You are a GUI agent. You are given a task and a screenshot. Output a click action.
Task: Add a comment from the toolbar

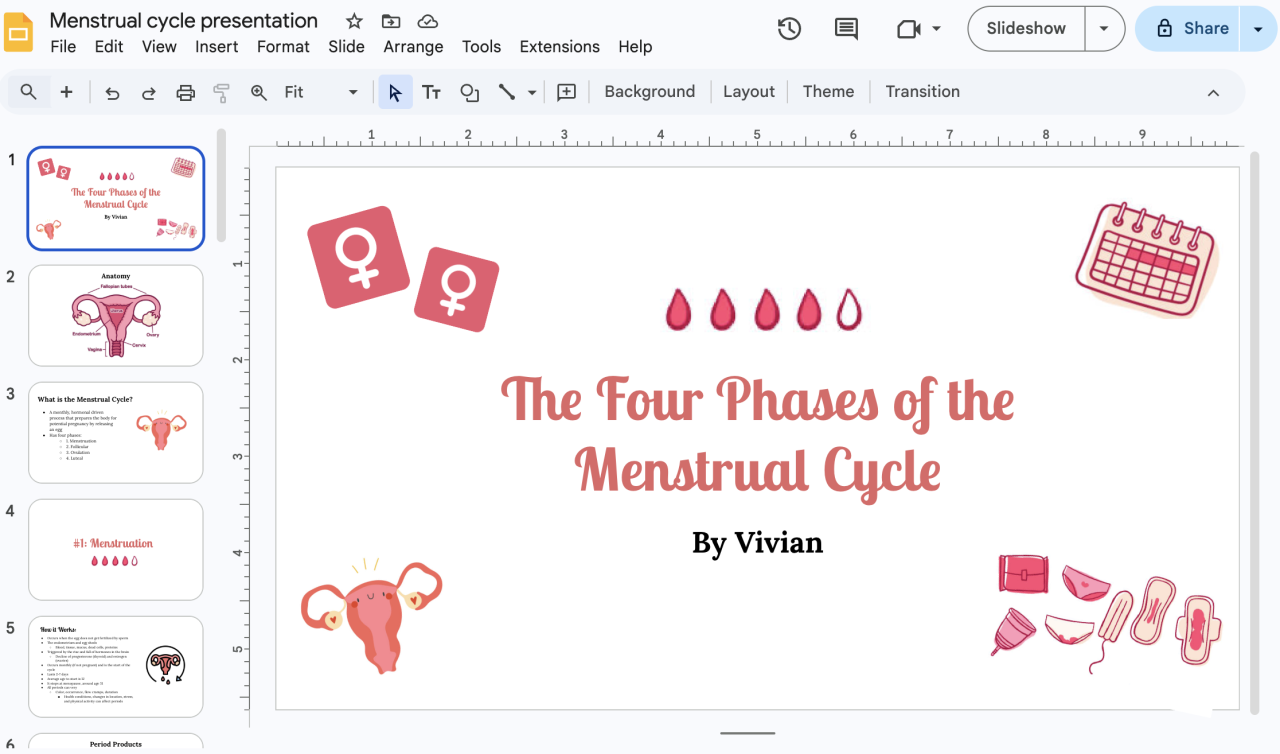(x=566, y=92)
